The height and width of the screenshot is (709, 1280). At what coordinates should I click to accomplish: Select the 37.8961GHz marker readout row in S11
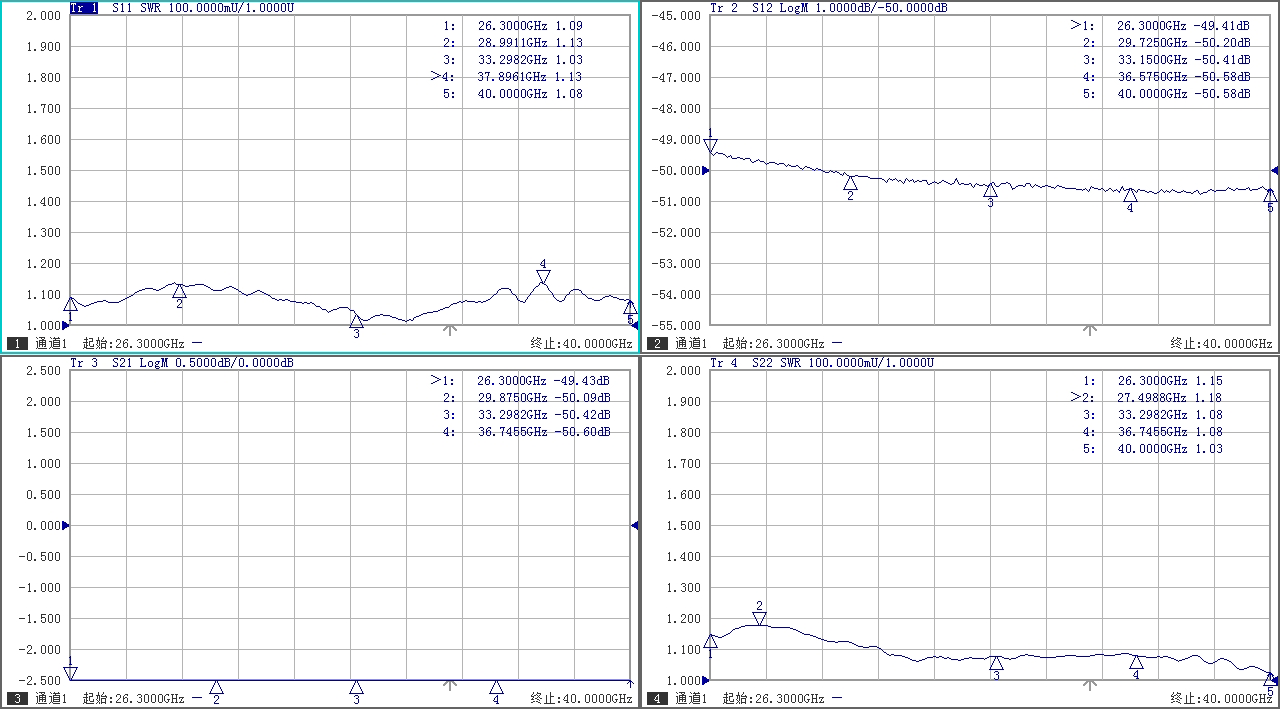[x=512, y=77]
